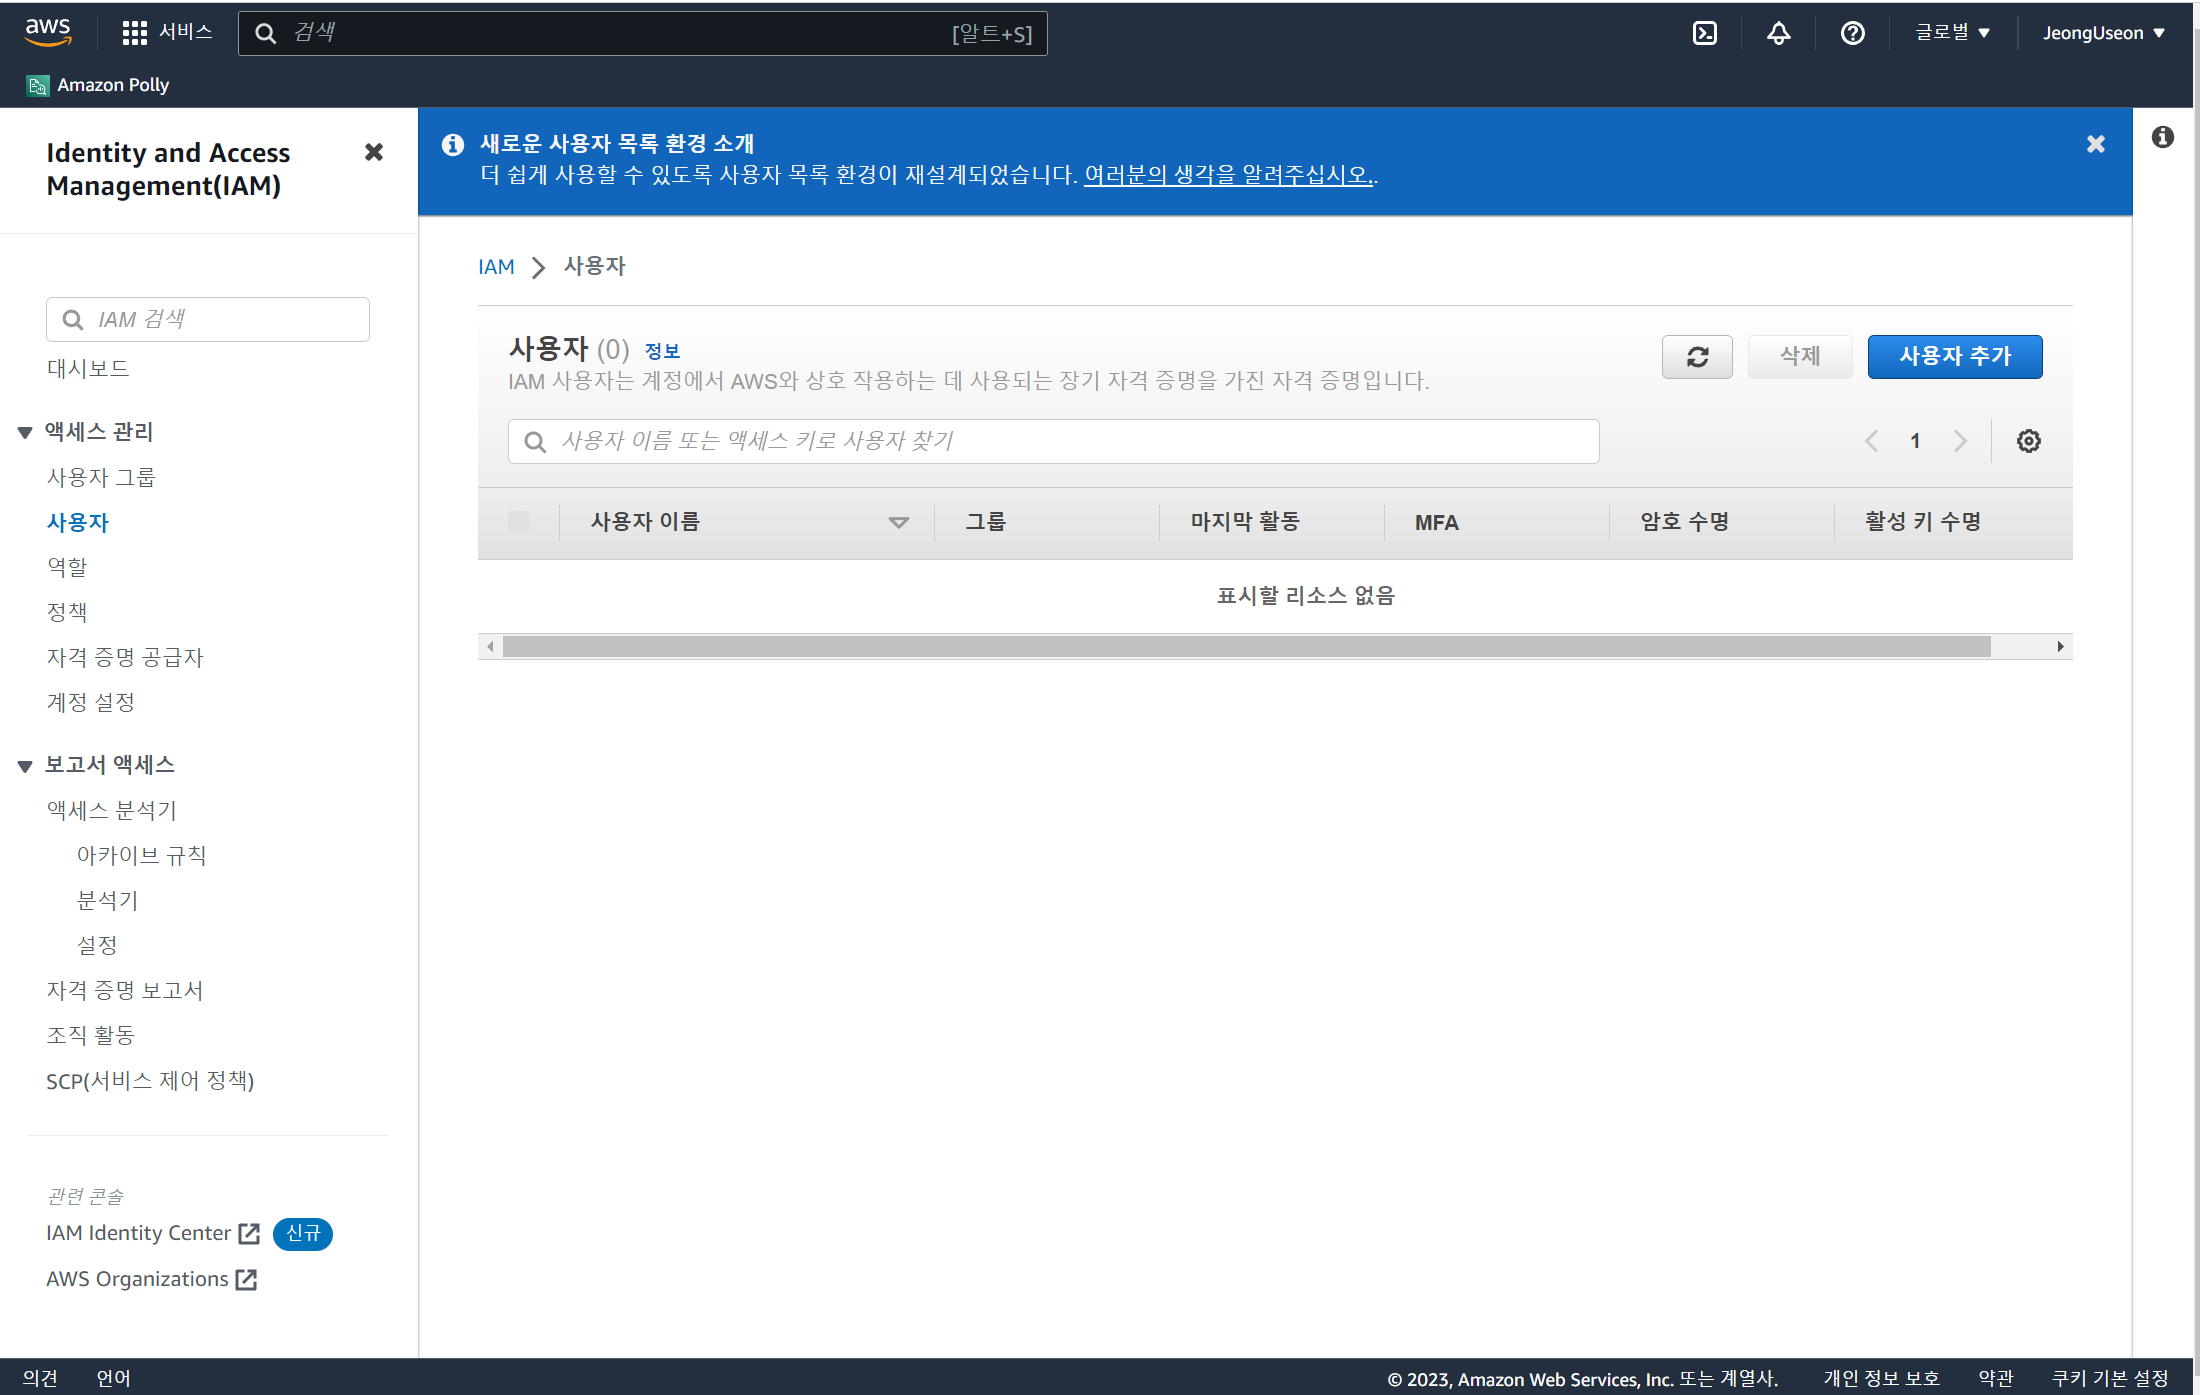
Task: Open the notifications bell
Action: tap(1778, 33)
